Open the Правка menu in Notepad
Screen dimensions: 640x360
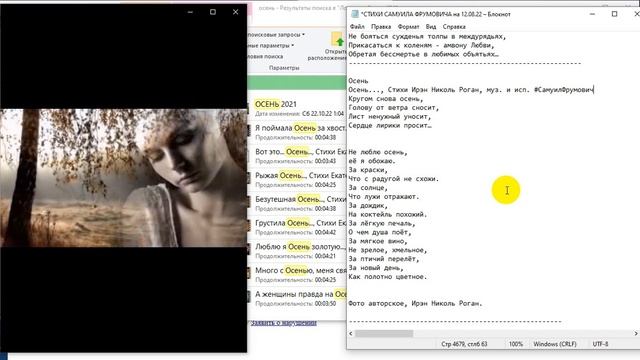pyautogui.click(x=381, y=27)
